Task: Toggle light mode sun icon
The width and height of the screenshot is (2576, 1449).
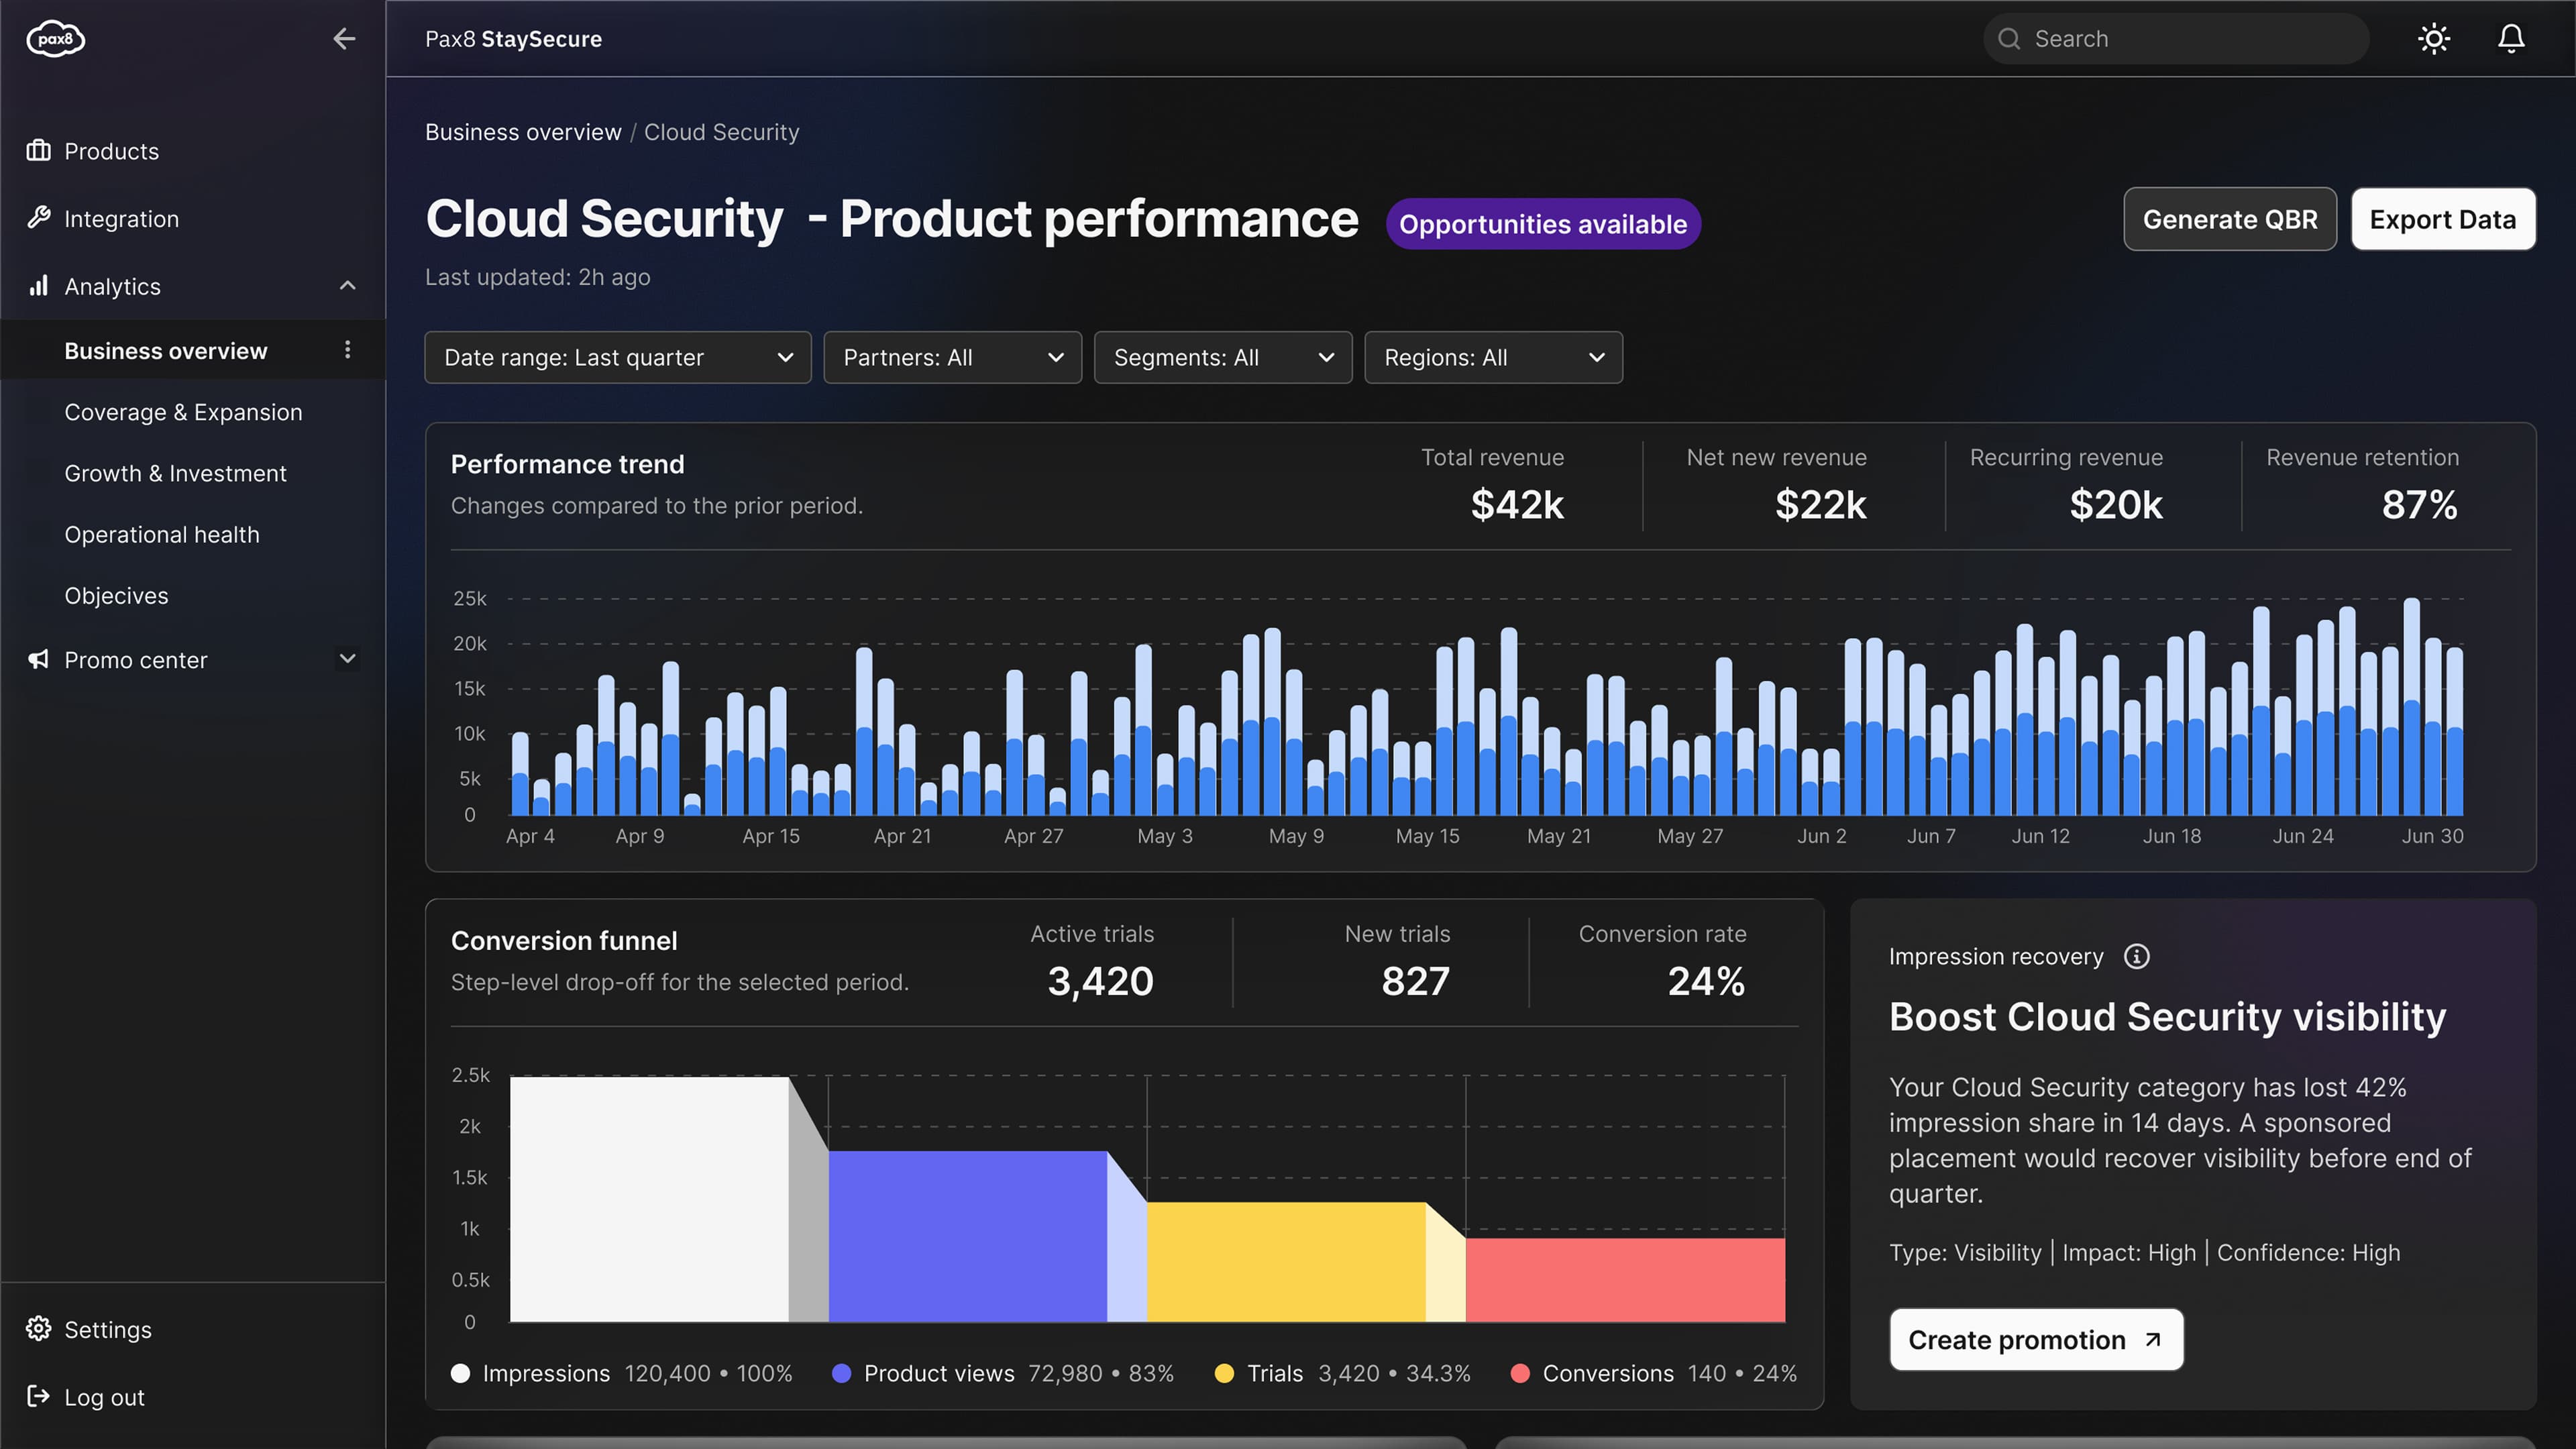Action: [2433, 39]
